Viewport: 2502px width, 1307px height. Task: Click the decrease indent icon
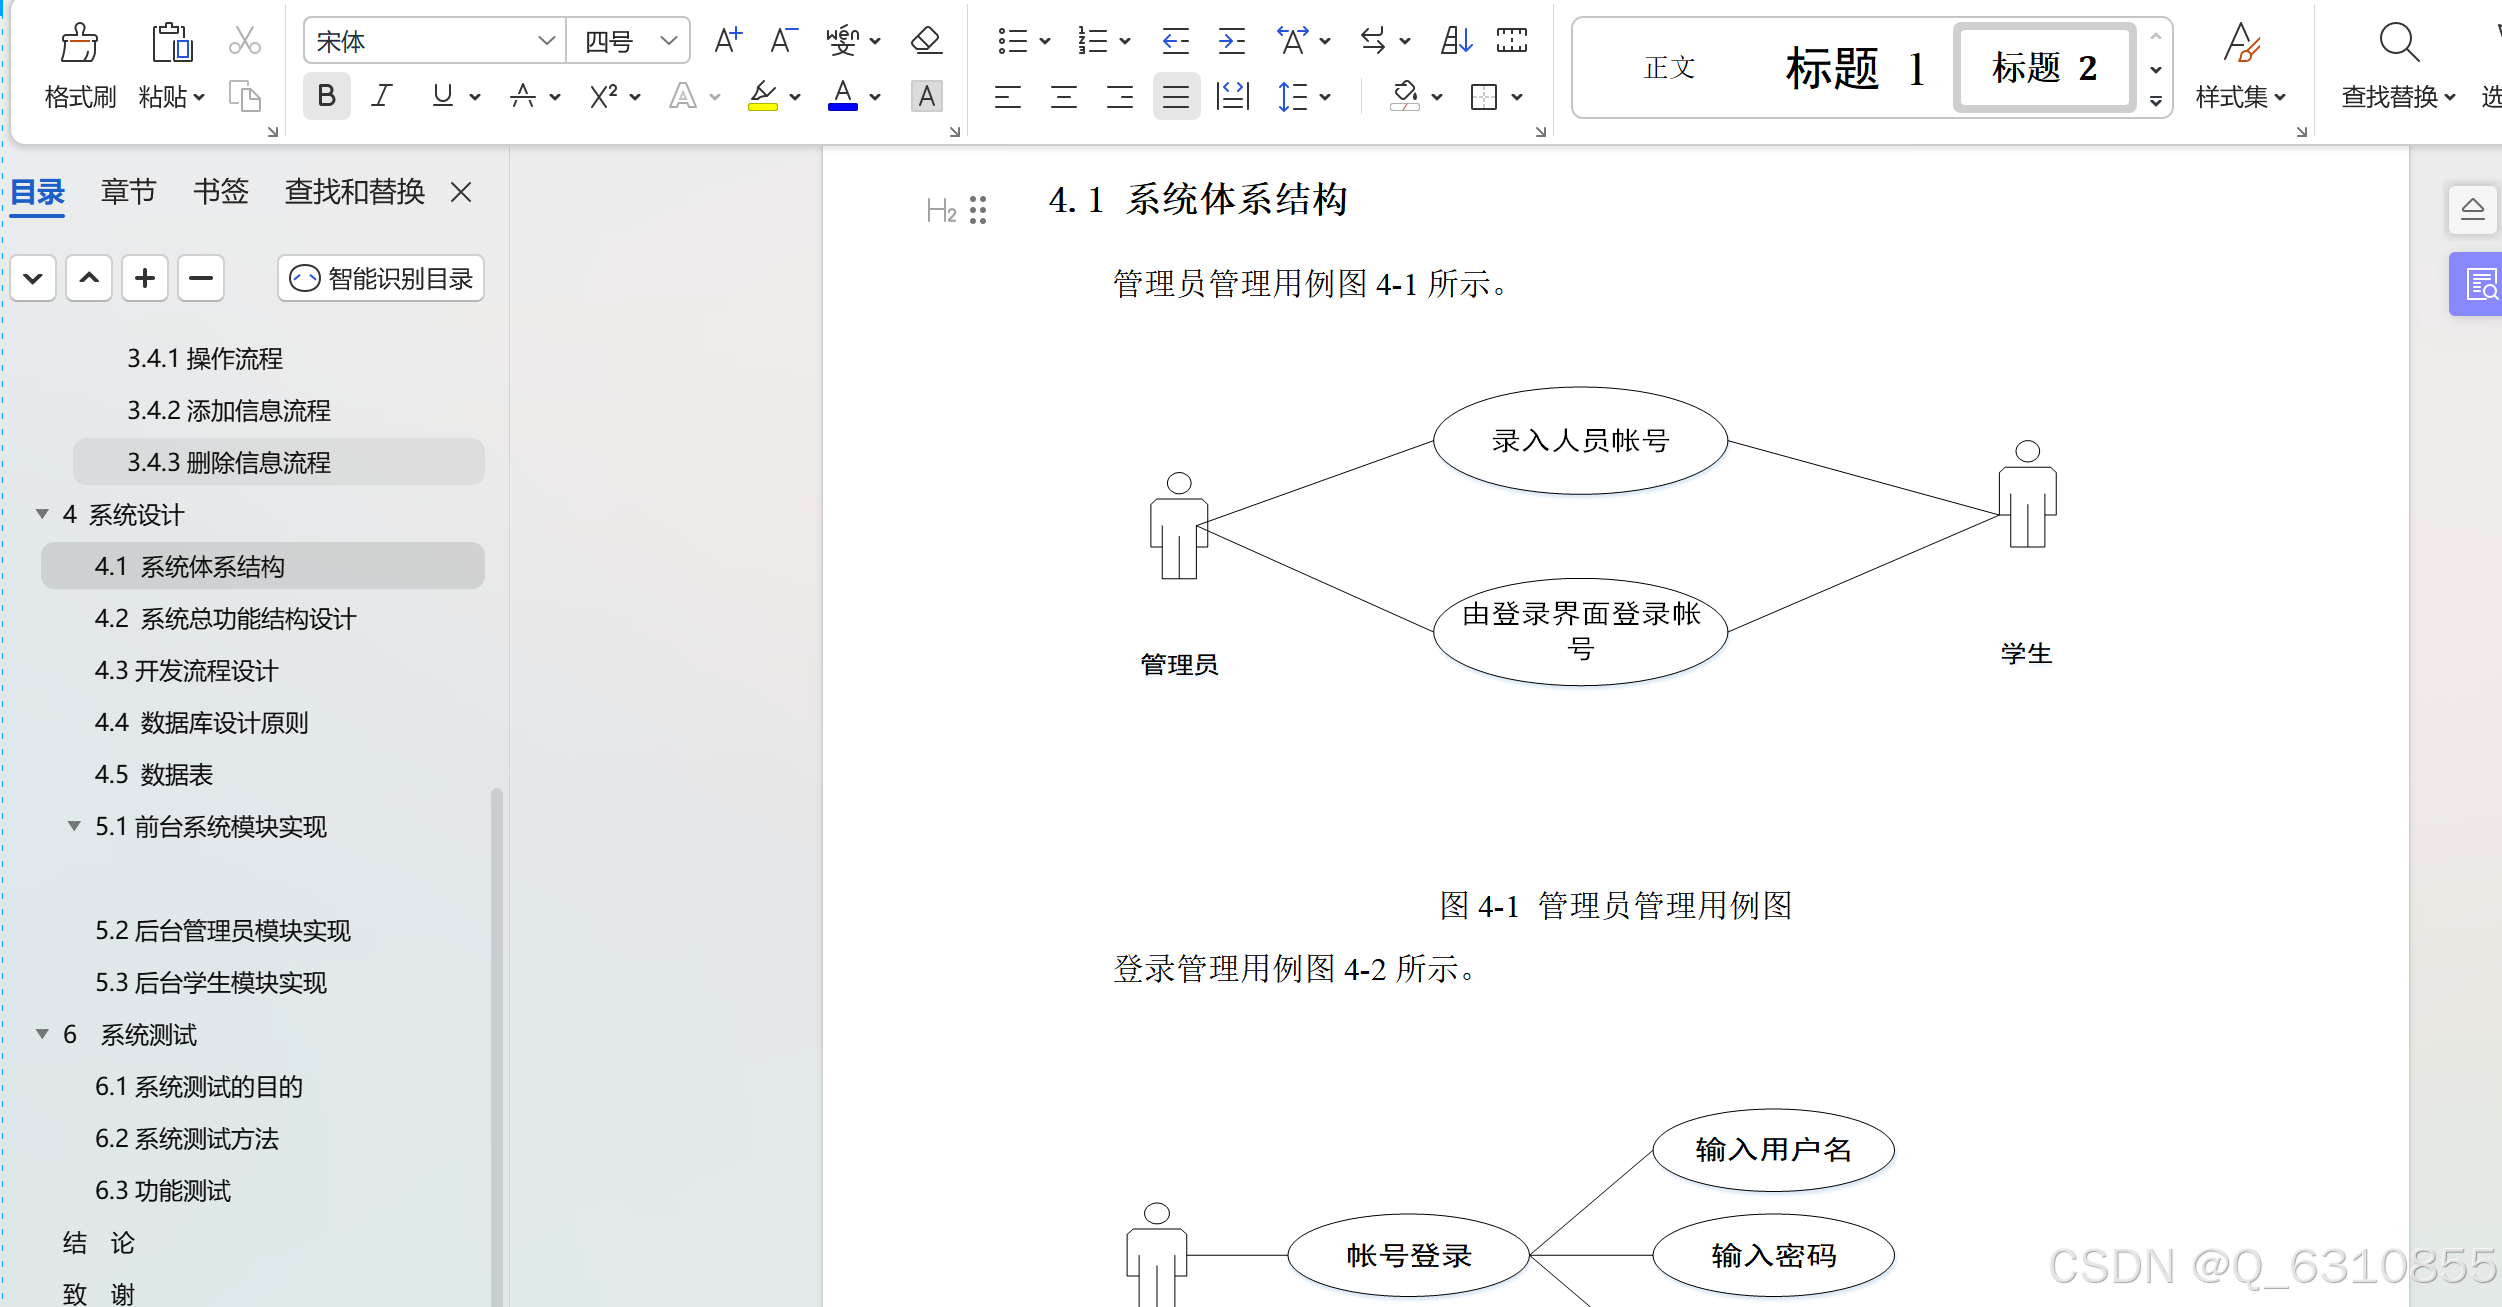point(1175,41)
